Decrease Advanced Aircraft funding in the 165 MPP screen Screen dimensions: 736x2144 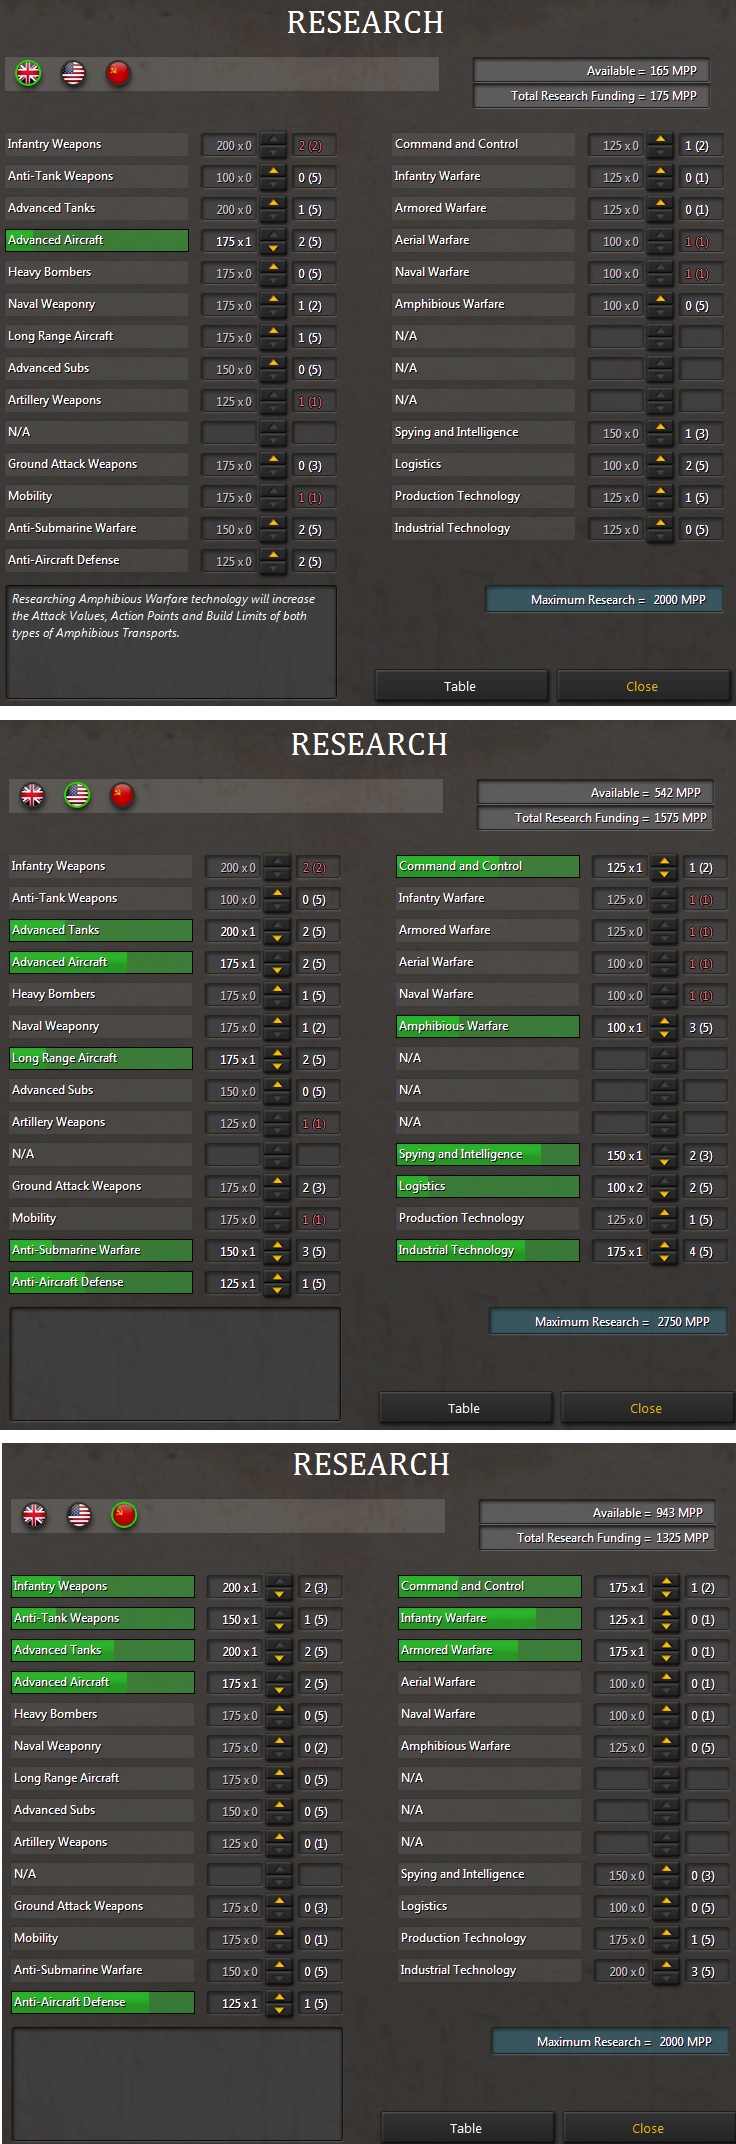pyautogui.click(x=273, y=249)
